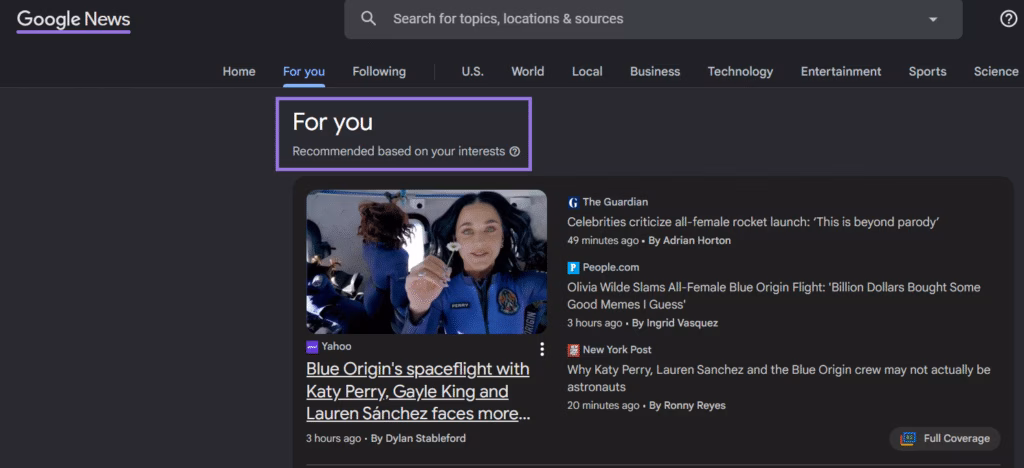Expand the search options dropdown arrow
1024x468 pixels.
click(x=933, y=19)
